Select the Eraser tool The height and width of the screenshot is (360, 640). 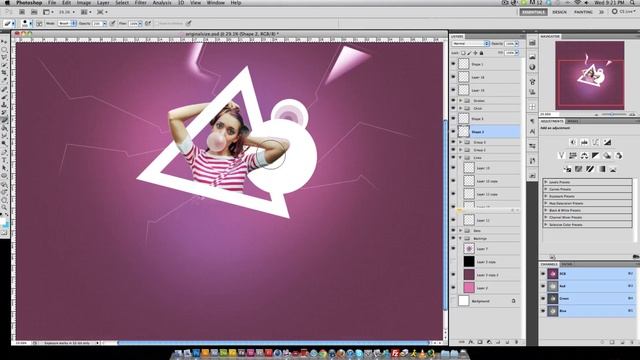pos(4,120)
